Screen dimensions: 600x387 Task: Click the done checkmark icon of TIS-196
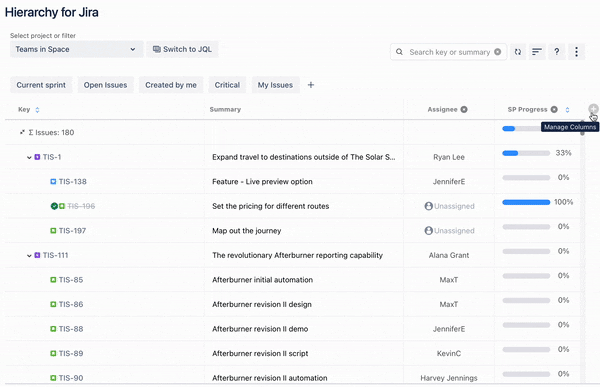click(54, 206)
